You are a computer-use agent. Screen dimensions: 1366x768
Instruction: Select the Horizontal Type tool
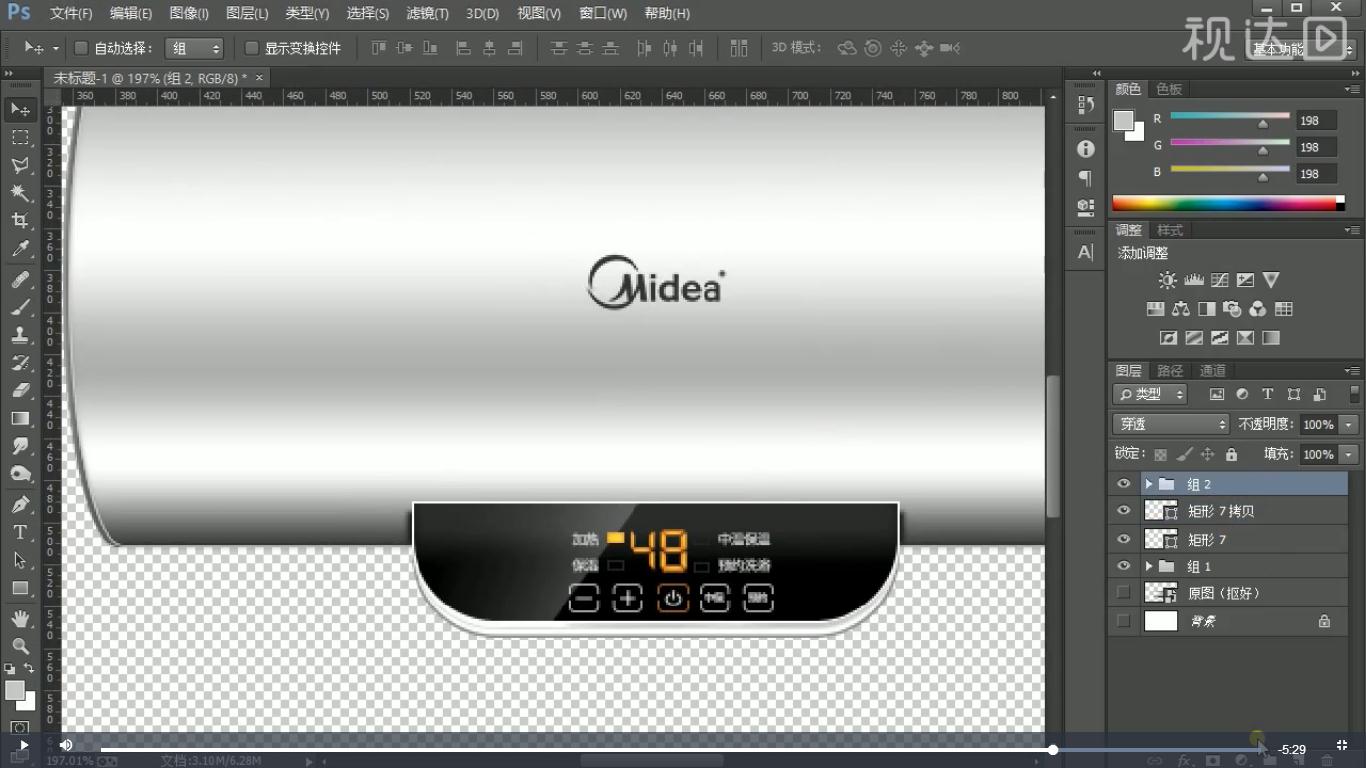pyautogui.click(x=20, y=533)
